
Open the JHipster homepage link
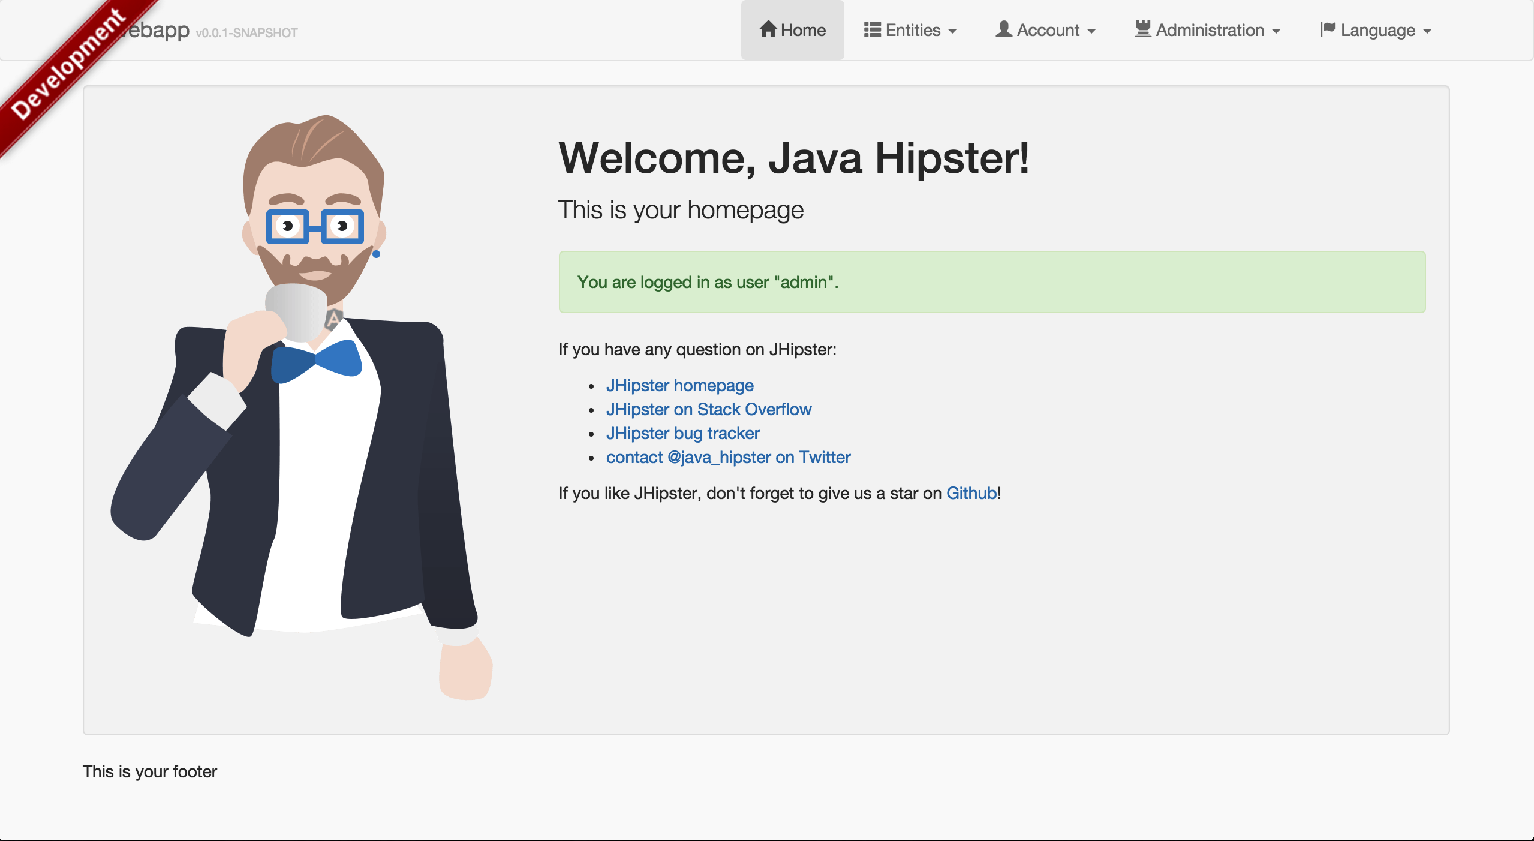(679, 385)
